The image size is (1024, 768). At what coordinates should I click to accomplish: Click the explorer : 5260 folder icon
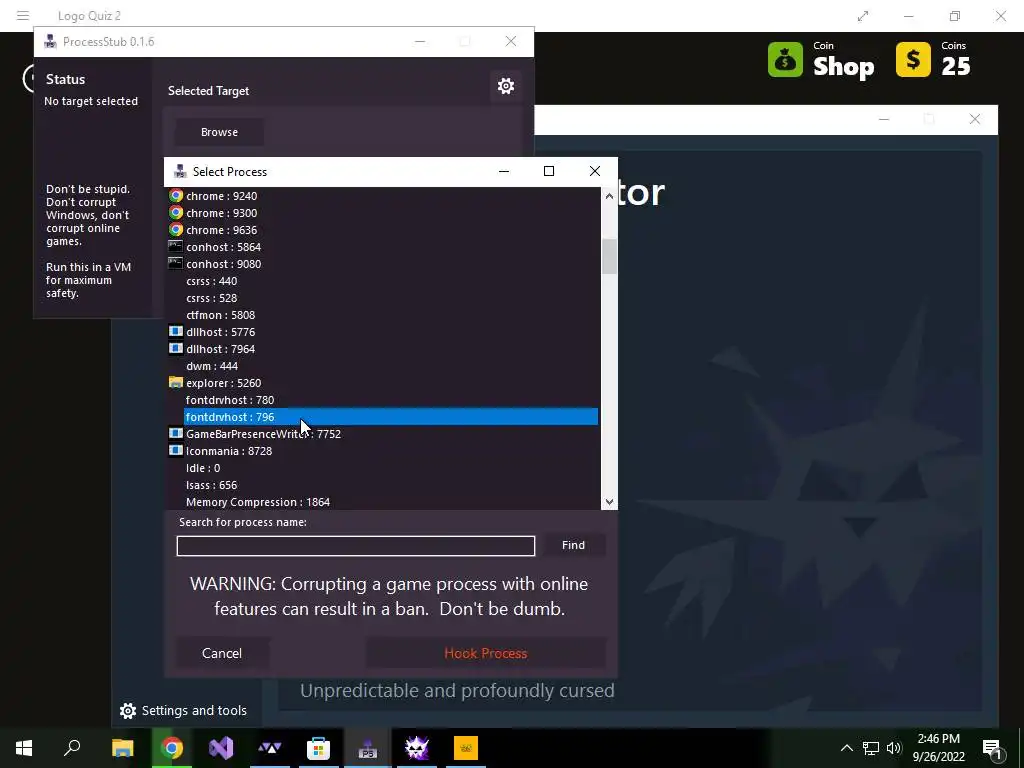(x=176, y=382)
